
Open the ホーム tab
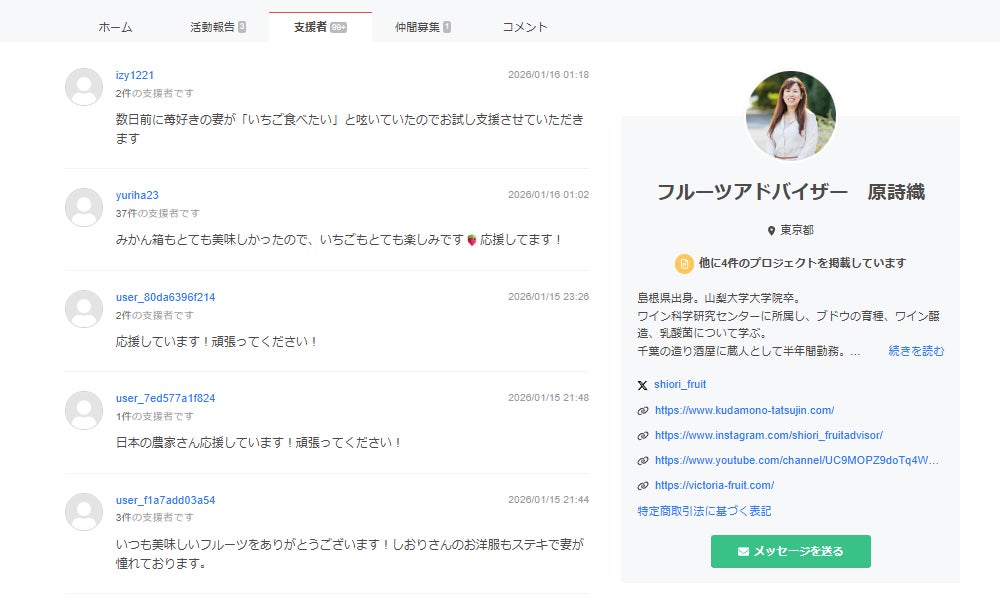115,28
